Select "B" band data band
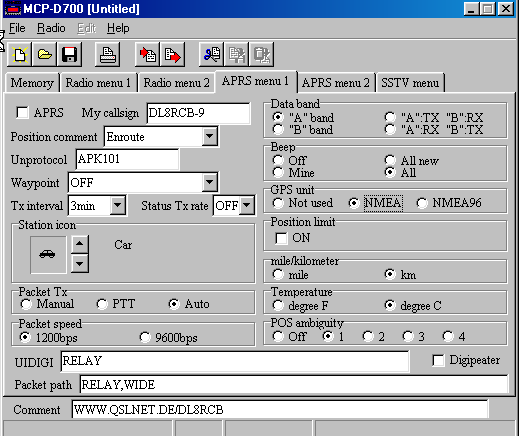This screenshot has width=519, height=436. (x=278, y=129)
